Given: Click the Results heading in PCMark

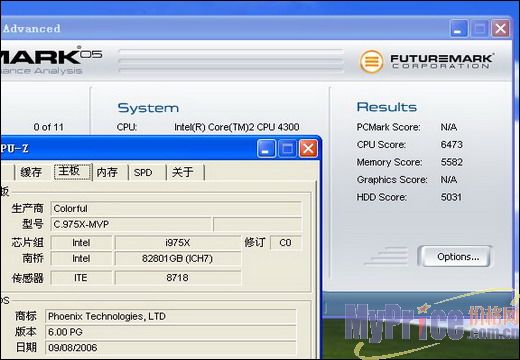Looking at the screenshot, I should coord(387,107).
